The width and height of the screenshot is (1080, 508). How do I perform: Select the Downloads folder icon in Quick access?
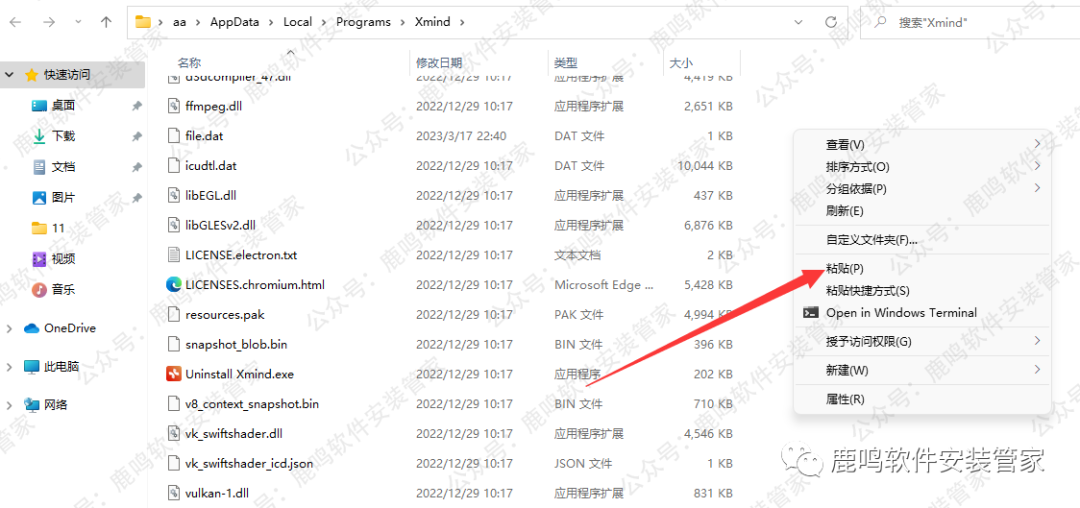[x=40, y=136]
